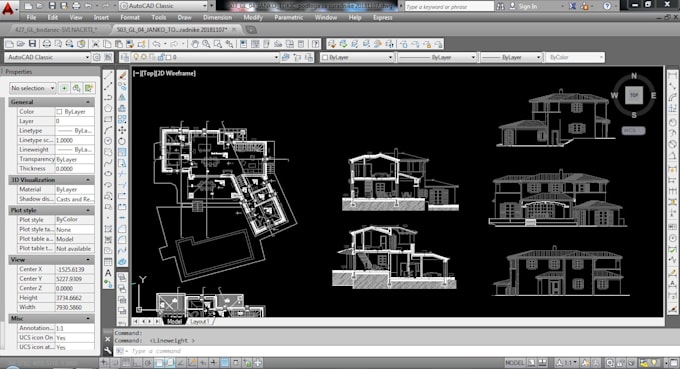Click the Color ByLayer swatch in Properties

tap(59, 111)
